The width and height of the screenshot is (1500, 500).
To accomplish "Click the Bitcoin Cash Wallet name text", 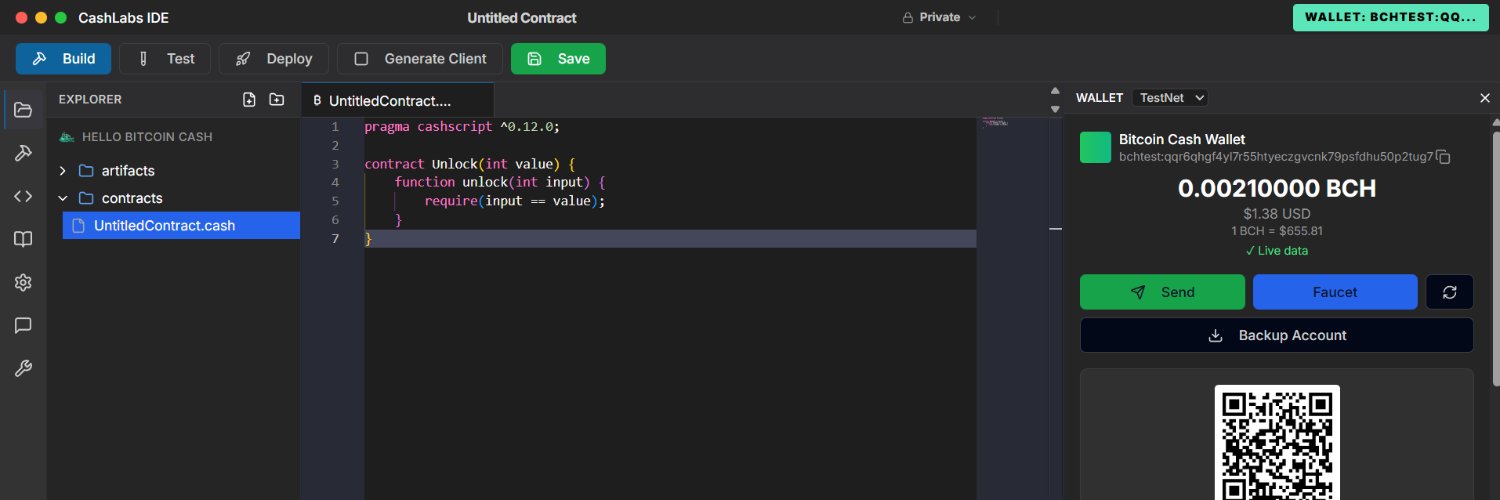I will tap(1182, 139).
